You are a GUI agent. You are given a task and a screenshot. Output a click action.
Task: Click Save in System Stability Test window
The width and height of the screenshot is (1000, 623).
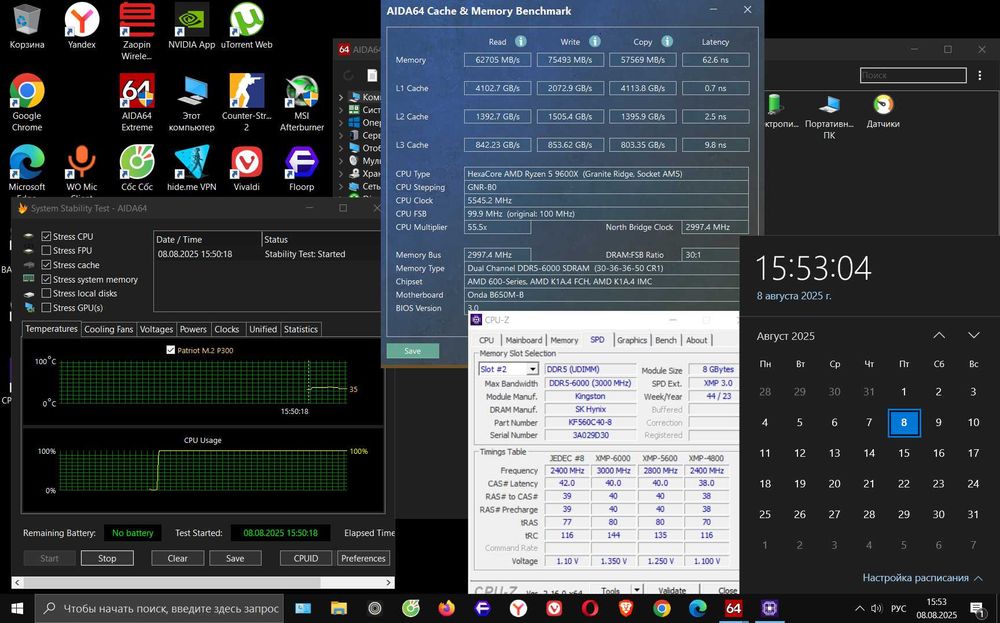[235, 558]
